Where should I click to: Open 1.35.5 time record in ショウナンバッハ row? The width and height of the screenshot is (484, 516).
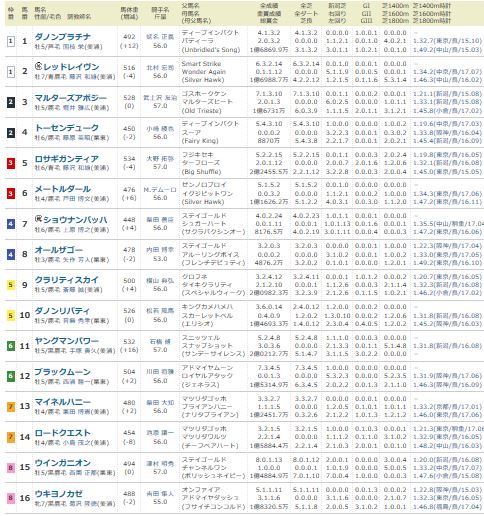coord(448,224)
